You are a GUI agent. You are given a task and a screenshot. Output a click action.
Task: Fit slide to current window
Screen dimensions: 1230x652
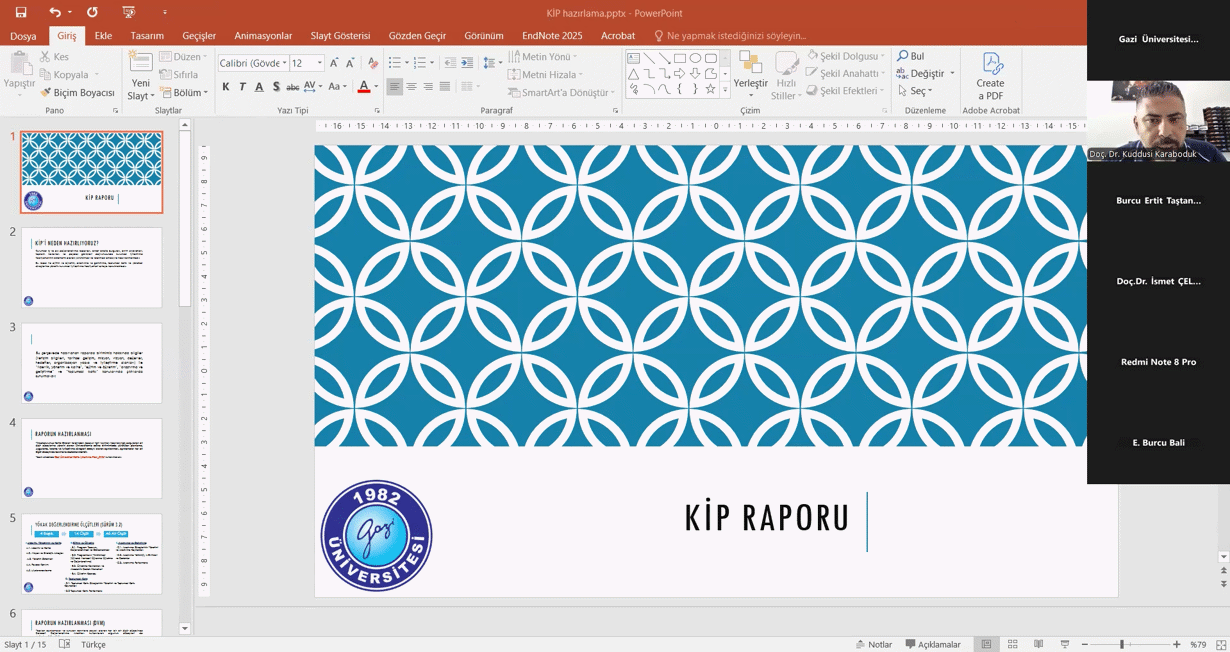1219,644
